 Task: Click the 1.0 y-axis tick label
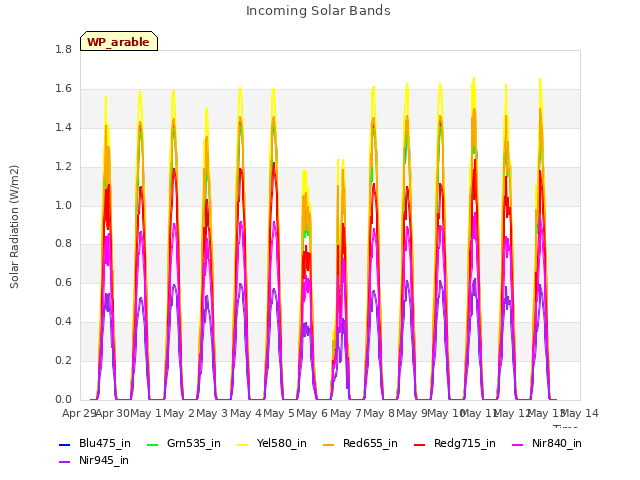(63, 205)
